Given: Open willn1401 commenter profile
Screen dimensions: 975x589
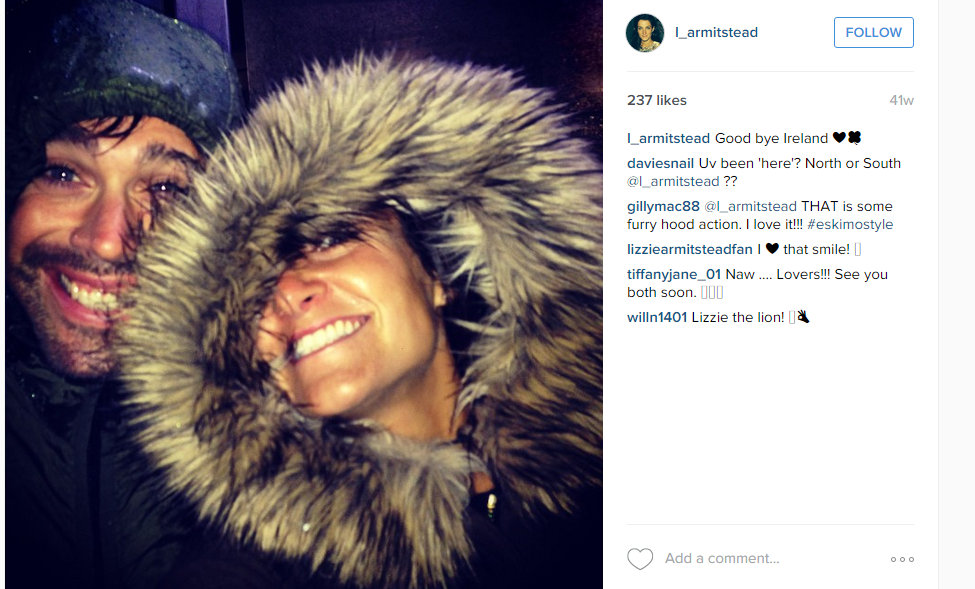Looking at the screenshot, I should 657,317.
